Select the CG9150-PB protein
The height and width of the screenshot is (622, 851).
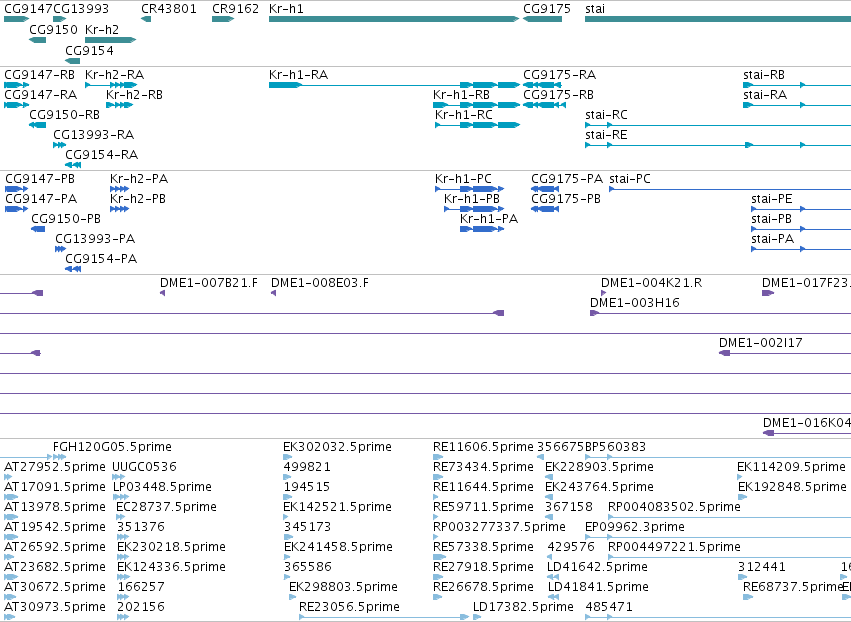[38, 229]
